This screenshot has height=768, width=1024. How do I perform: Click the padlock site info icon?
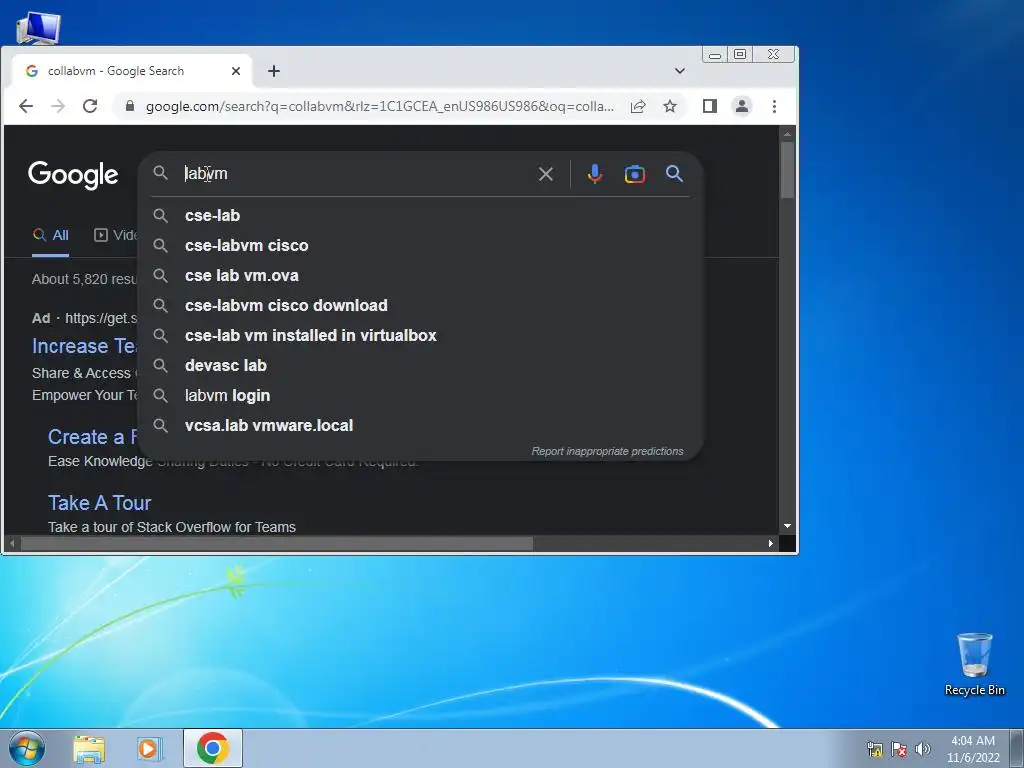pos(129,106)
